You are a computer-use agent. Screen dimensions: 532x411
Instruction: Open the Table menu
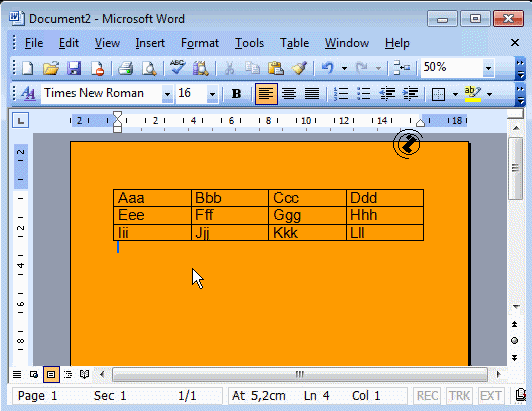coord(294,43)
